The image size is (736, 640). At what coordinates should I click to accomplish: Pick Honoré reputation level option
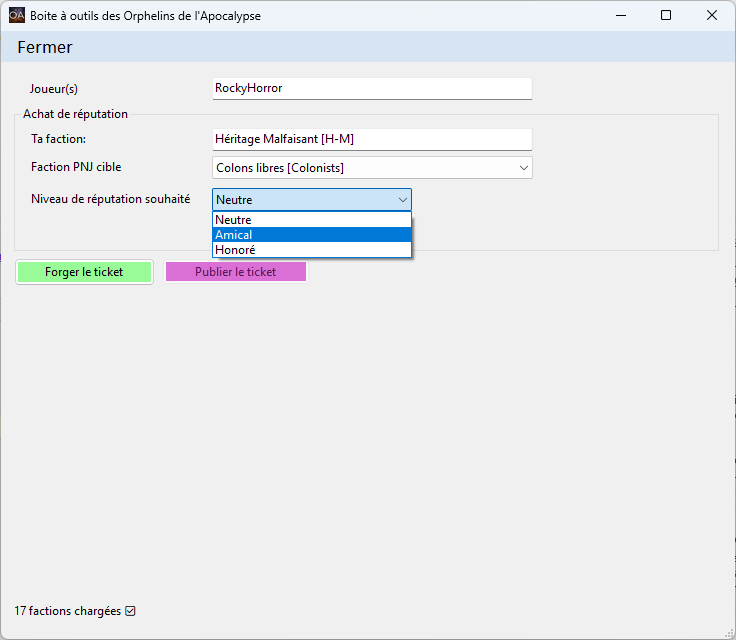[x=311, y=250]
